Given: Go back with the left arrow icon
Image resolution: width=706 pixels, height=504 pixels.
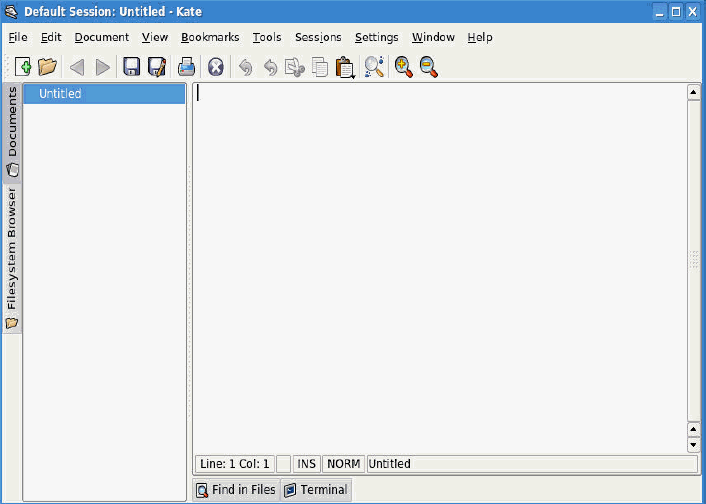Looking at the screenshot, I should tap(77, 68).
